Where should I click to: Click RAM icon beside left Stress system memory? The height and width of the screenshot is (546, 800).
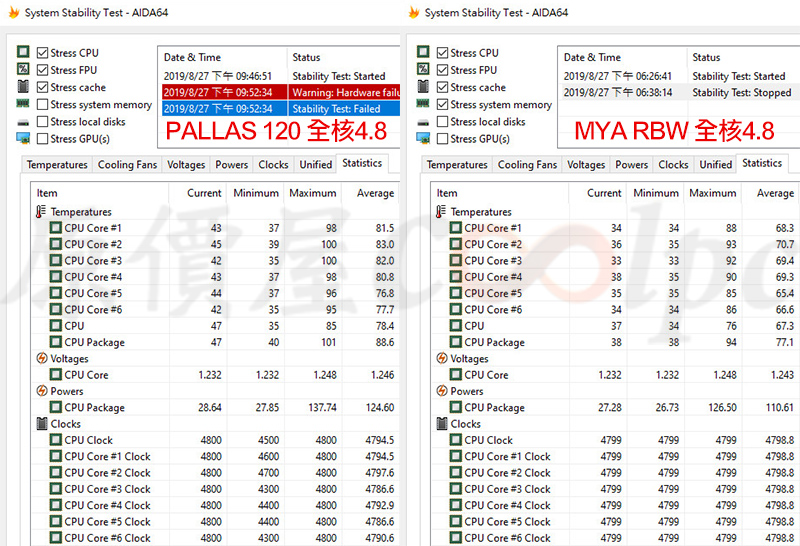(x=23, y=104)
